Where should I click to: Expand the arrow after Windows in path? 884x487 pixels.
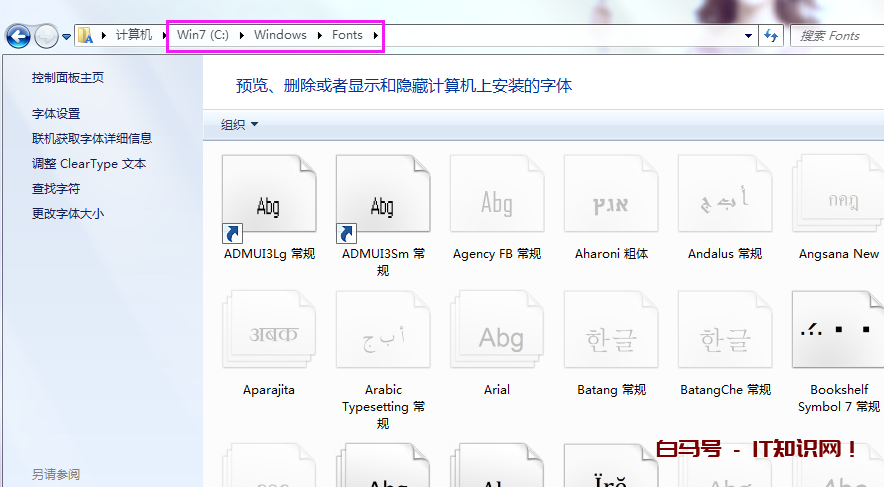coord(320,36)
